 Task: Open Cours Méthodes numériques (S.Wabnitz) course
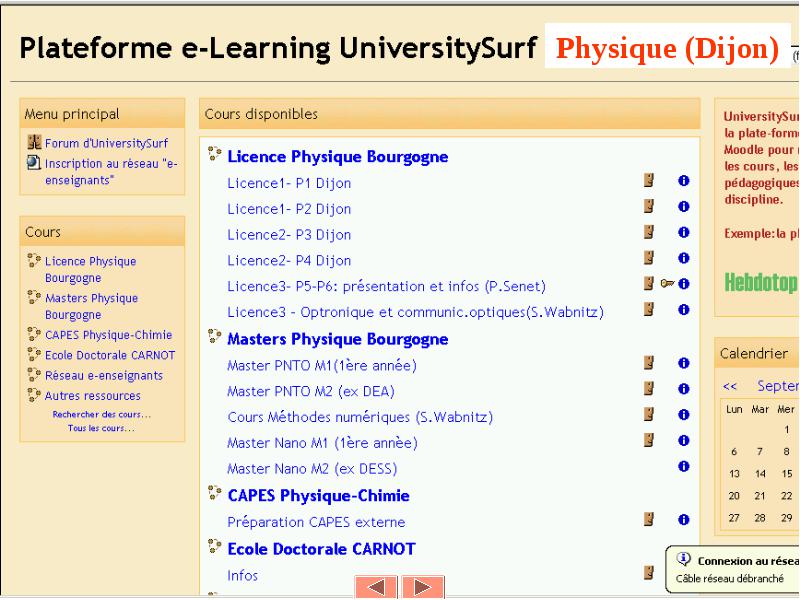click(360, 417)
